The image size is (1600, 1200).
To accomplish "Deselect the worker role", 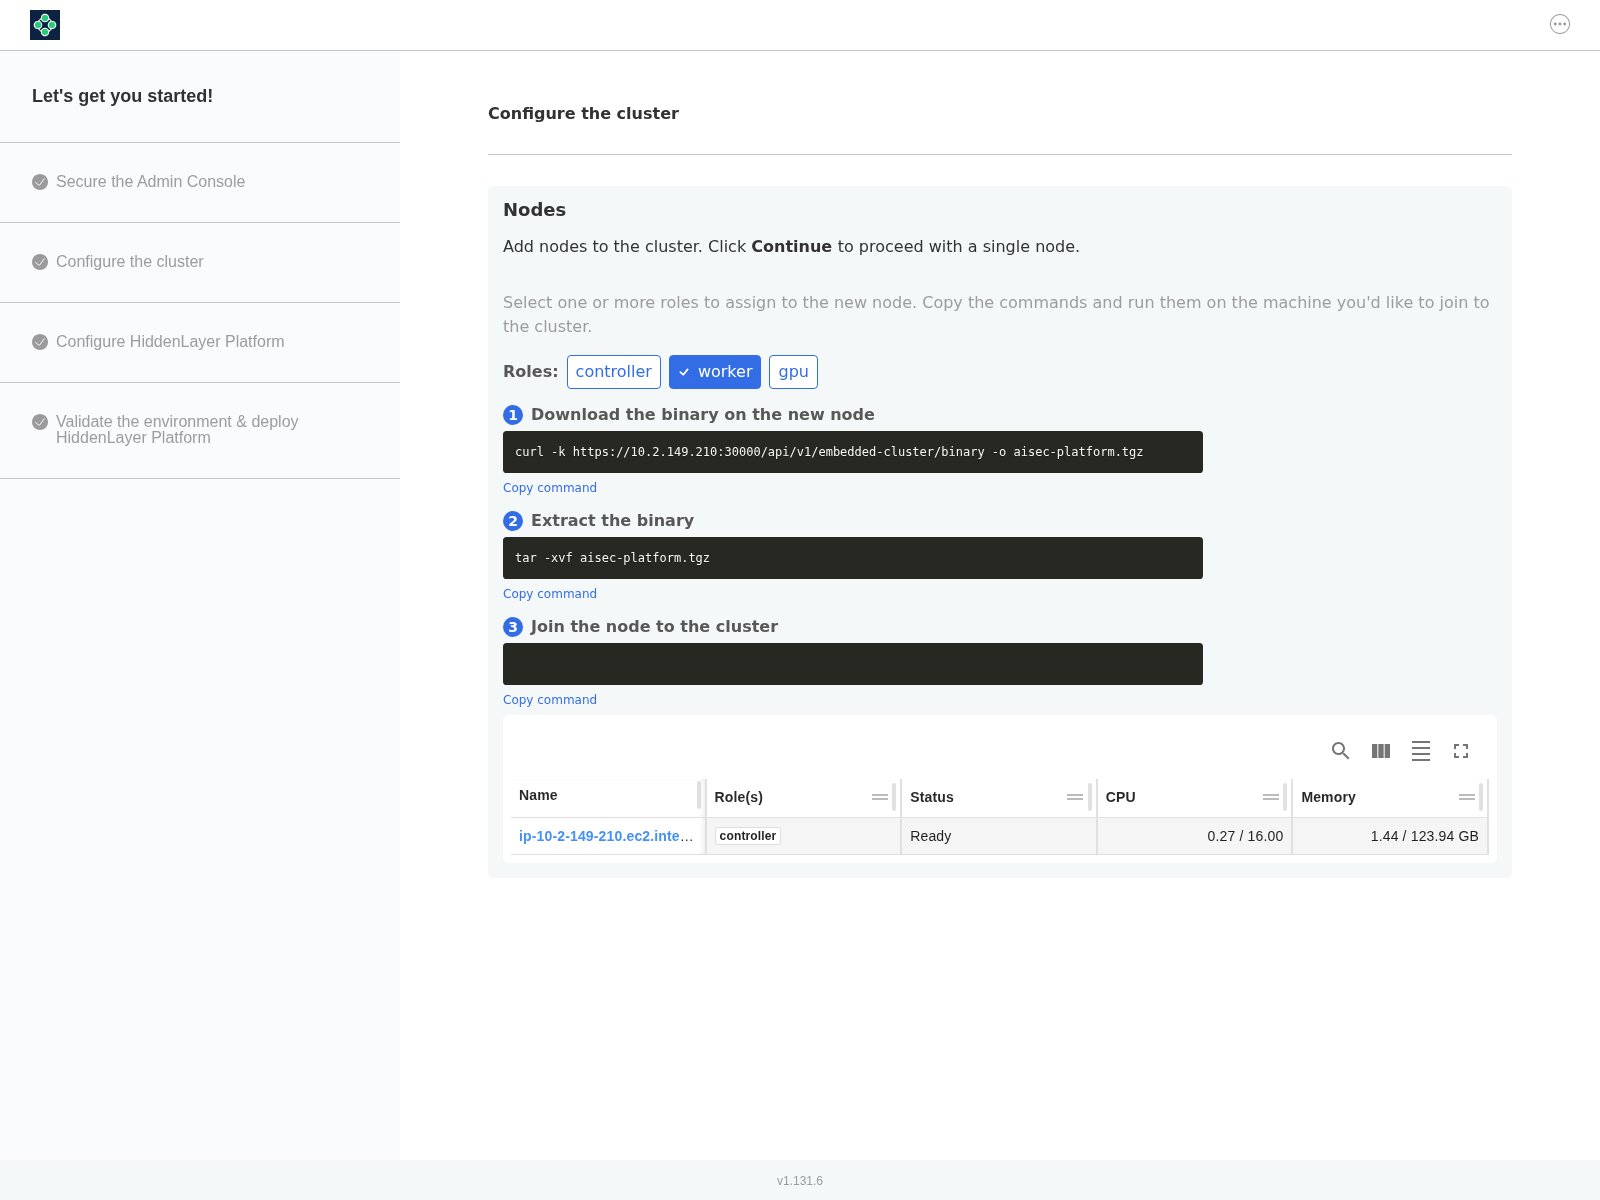I will [x=715, y=372].
